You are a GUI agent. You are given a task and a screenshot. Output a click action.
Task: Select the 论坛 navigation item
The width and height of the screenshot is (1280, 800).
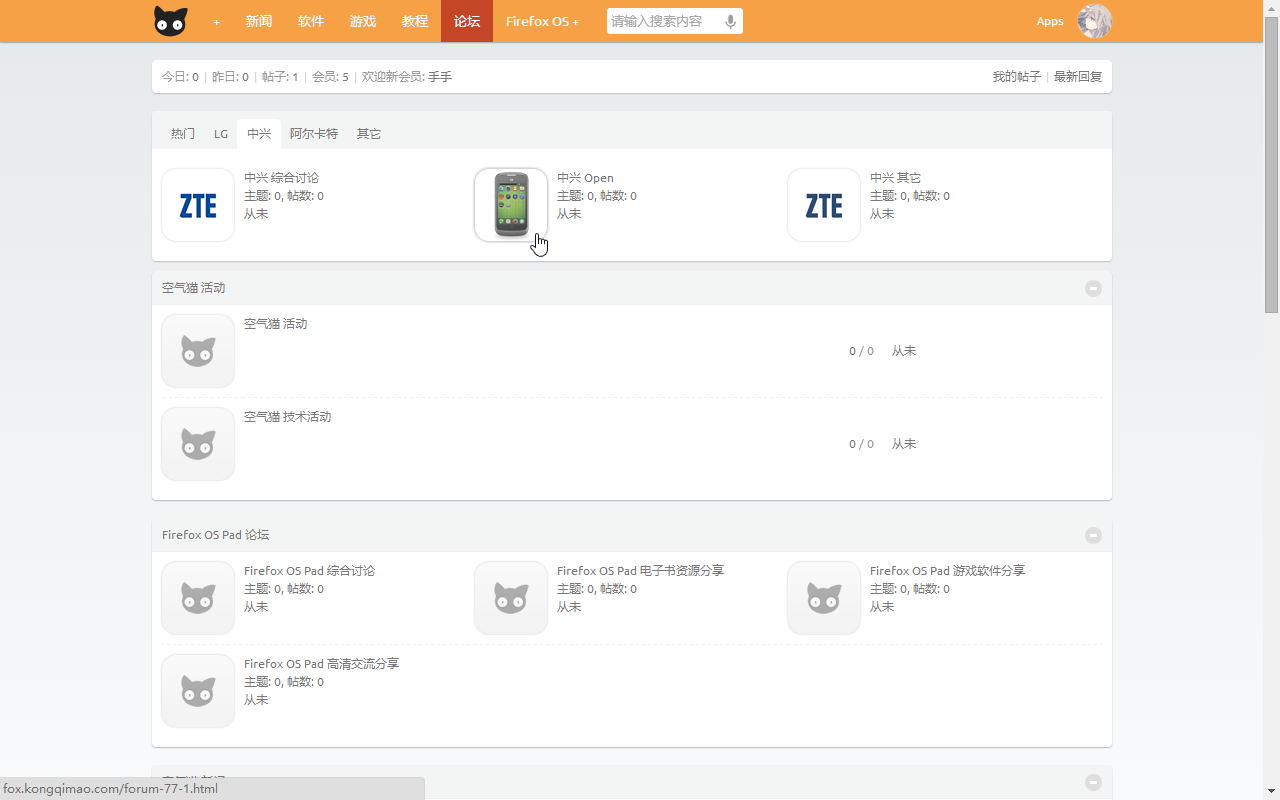(x=467, y=21)
